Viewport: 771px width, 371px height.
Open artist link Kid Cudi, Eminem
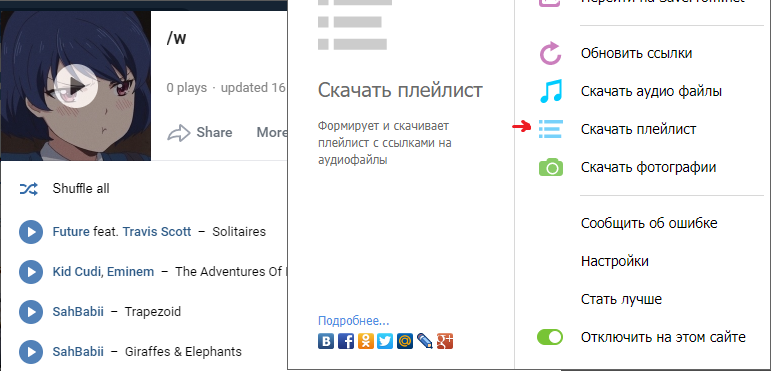tap(103, 271)
